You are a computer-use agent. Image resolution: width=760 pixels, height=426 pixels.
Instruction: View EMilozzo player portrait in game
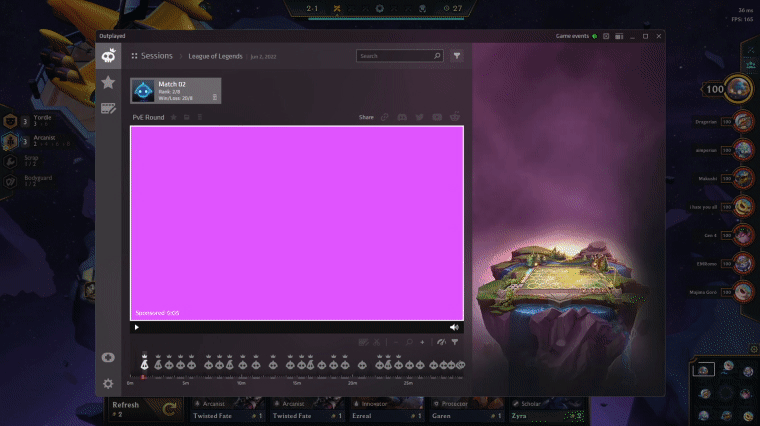pos(743,264)
